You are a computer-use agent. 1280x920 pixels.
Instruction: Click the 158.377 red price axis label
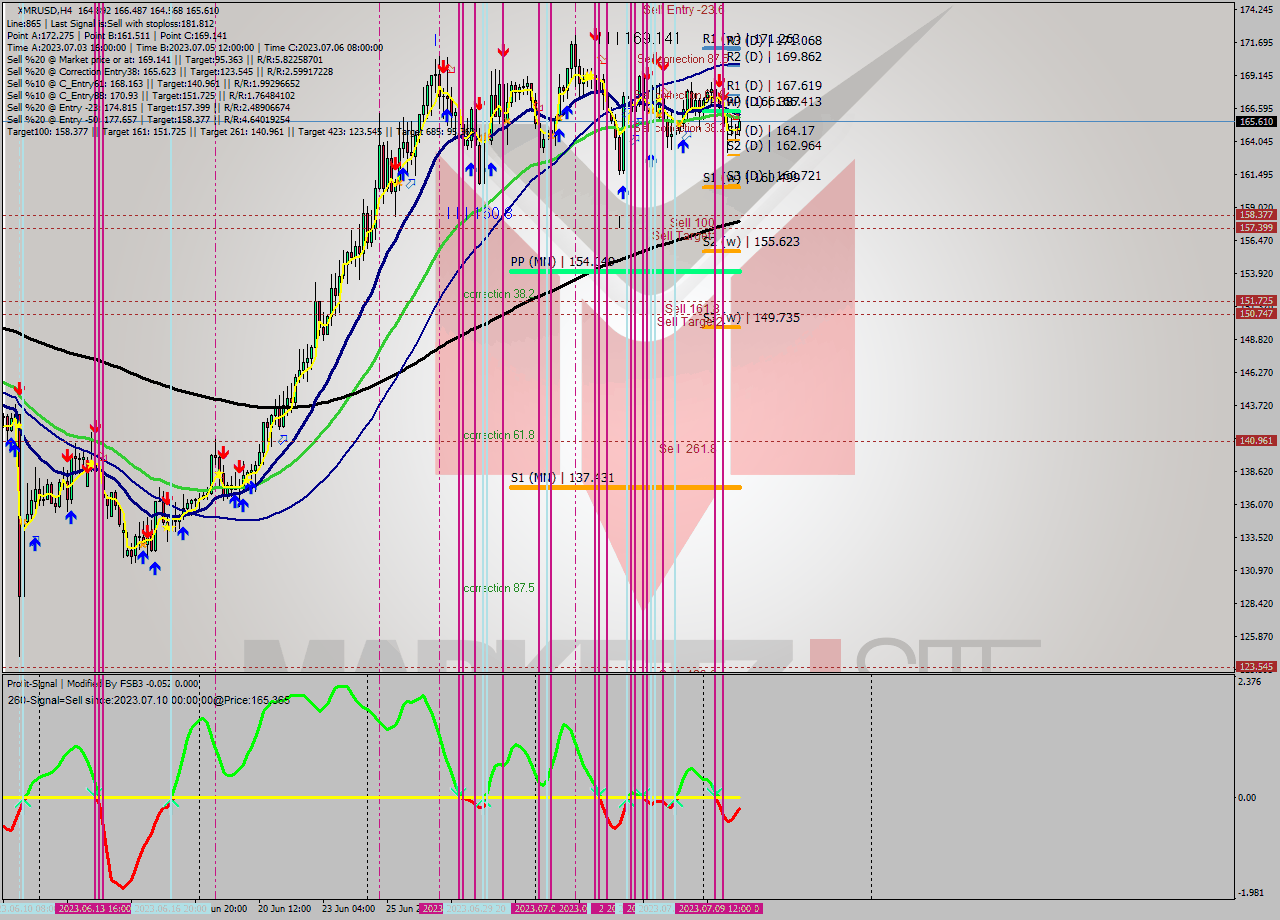1256,215
